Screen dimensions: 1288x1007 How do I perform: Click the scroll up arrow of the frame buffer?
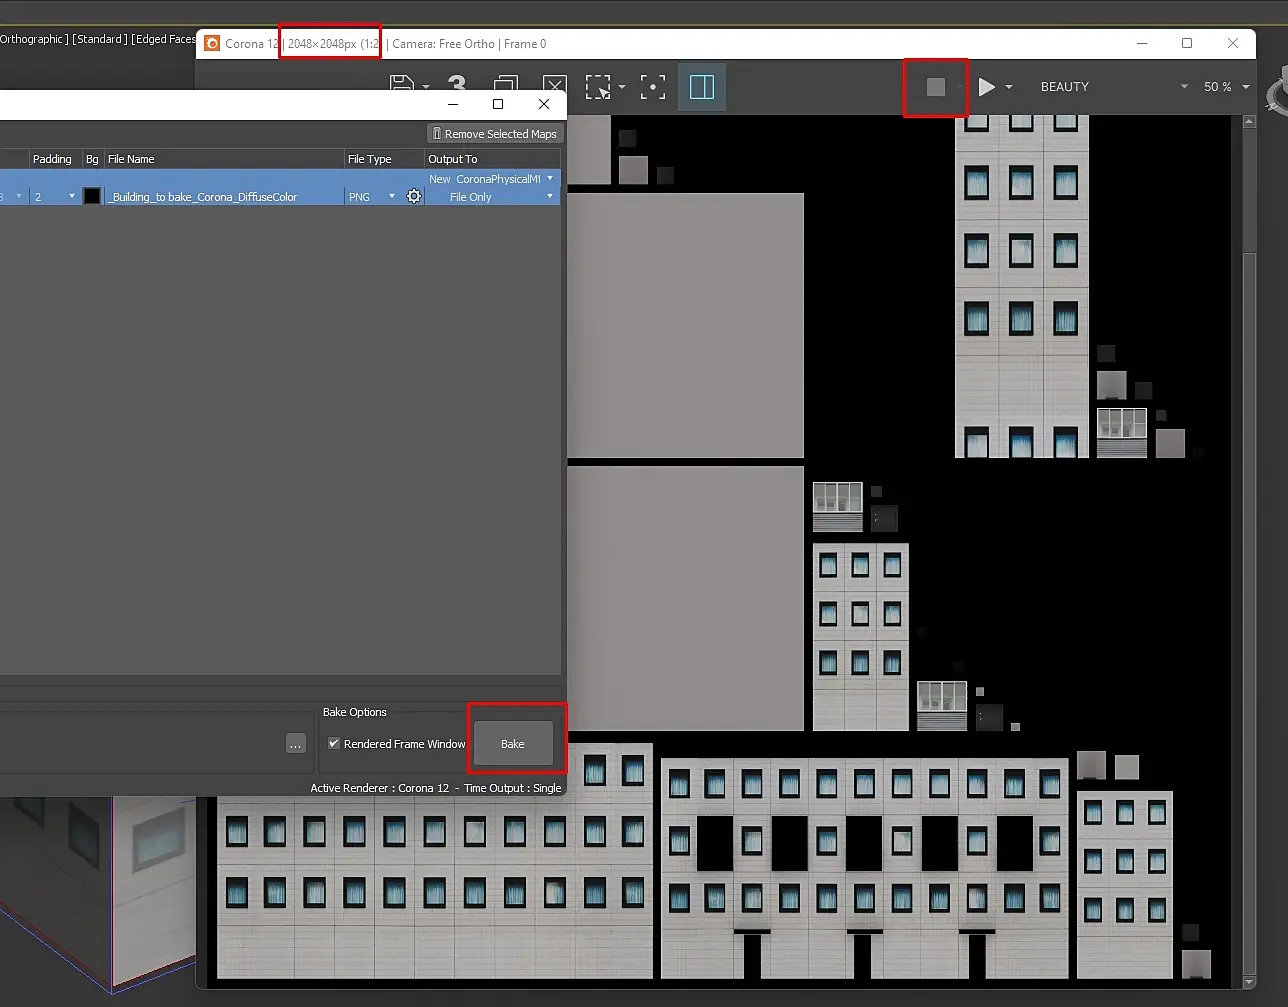tap(1249, 122)
